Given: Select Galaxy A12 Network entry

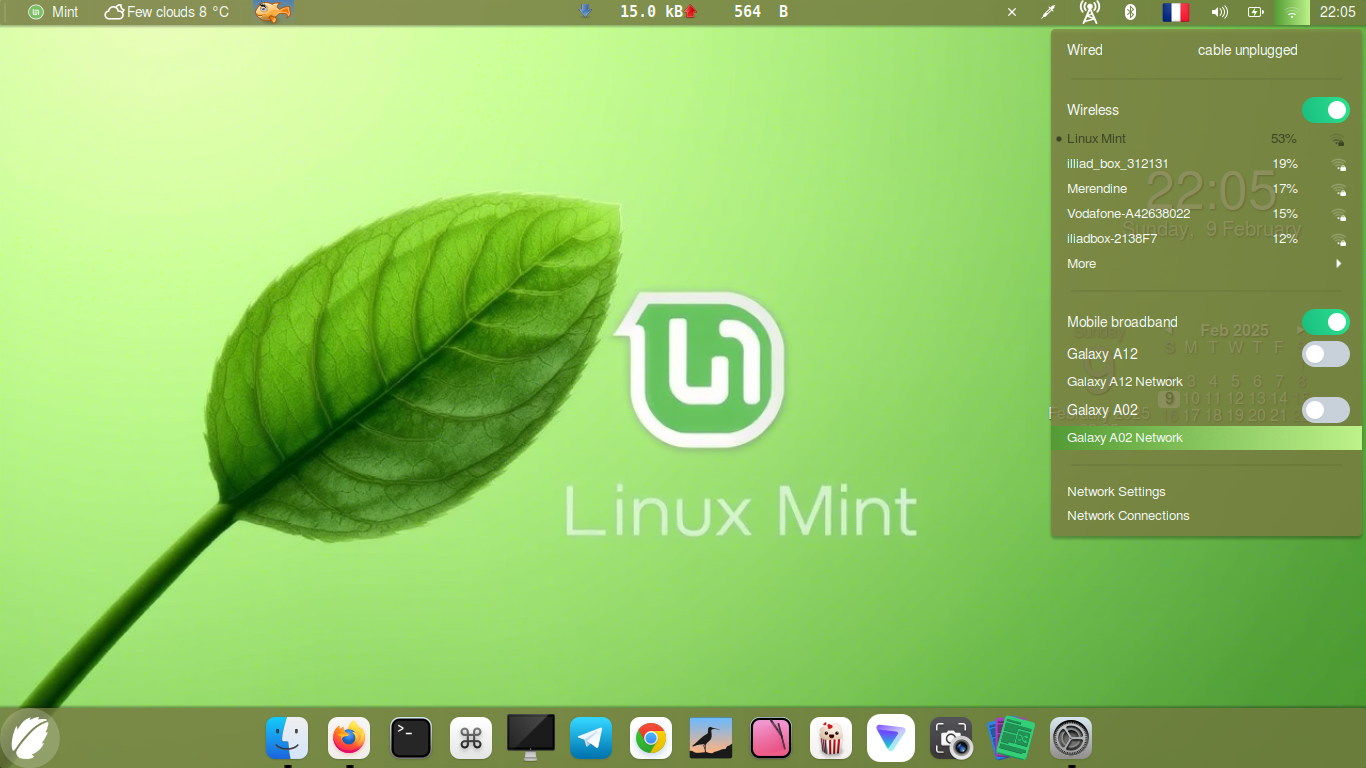Looking at the screenshot, I should click(1207, 382).
